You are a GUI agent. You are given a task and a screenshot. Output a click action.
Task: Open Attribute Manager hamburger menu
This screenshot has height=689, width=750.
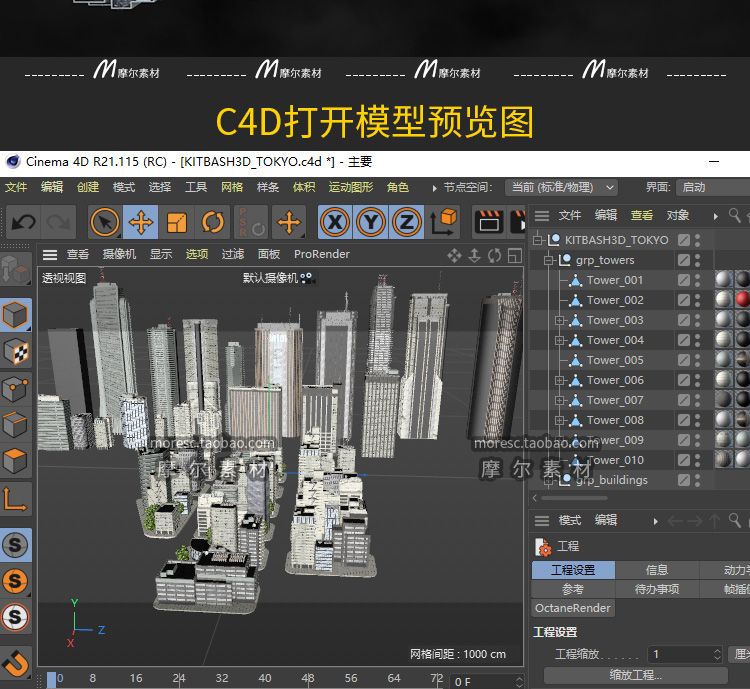tap(541, 521)
